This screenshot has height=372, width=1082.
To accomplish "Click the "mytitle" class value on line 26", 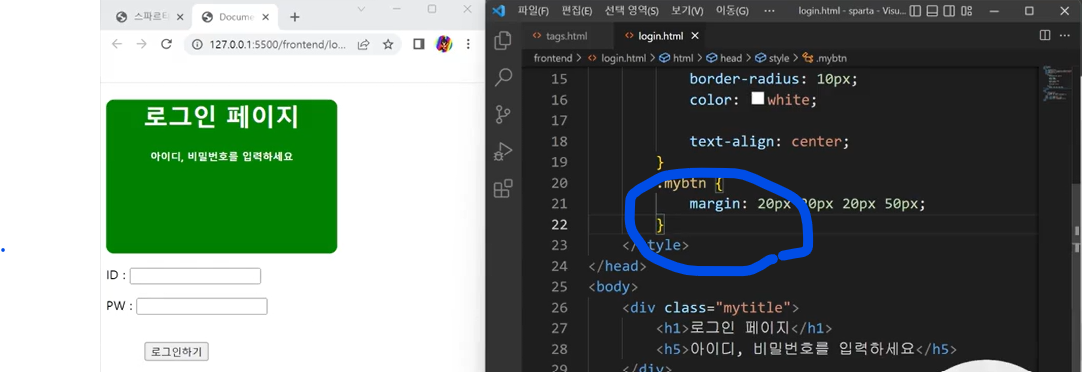I will (x=754, y=307).
